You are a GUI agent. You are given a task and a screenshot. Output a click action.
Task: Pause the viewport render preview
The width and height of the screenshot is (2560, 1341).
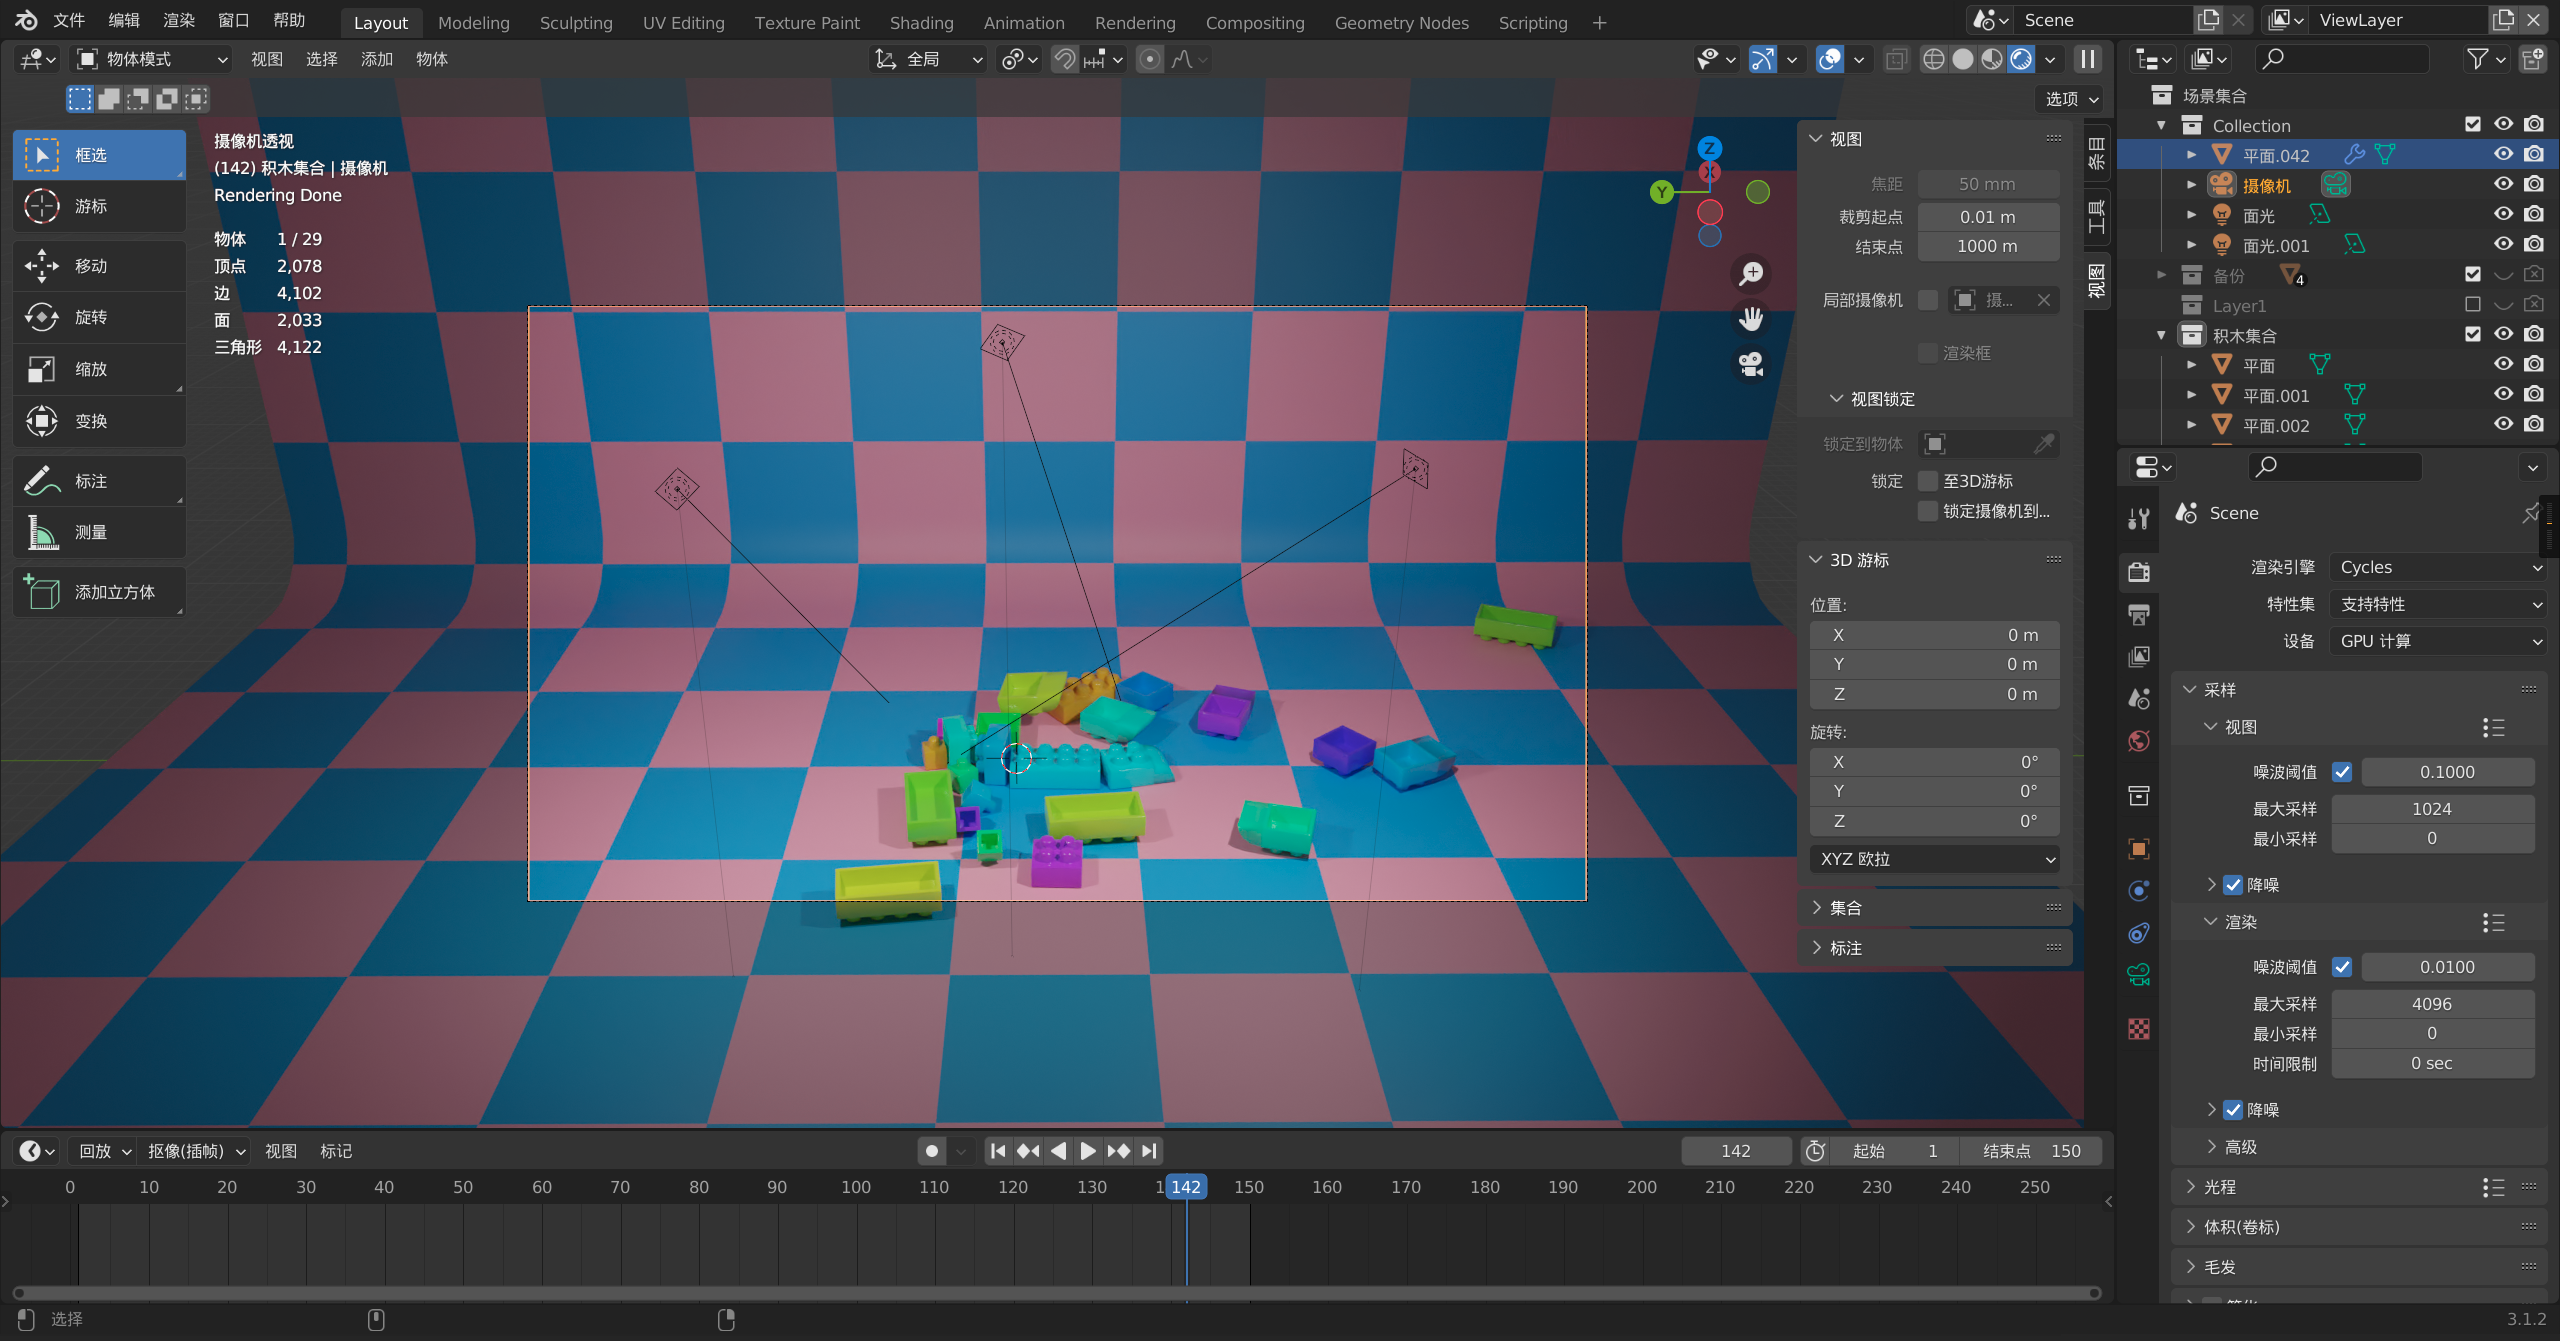2088,59
